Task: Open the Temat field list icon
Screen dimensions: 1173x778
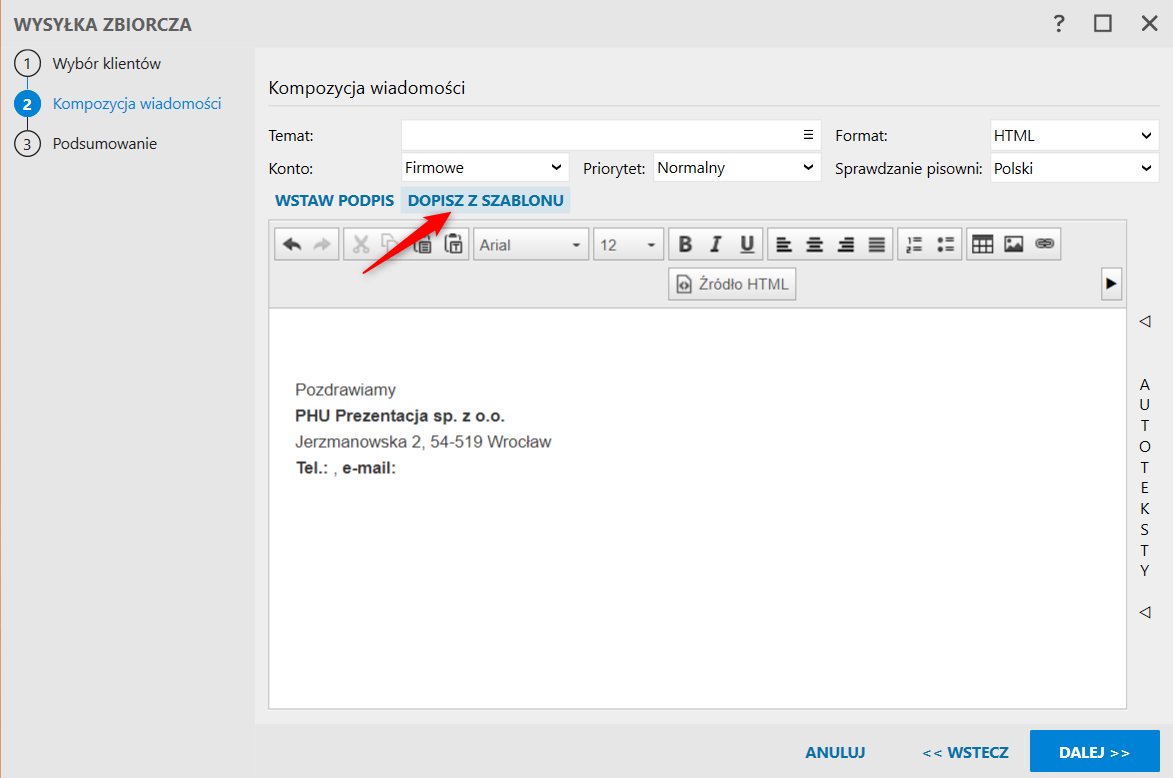Action: [x=808, y=135]
